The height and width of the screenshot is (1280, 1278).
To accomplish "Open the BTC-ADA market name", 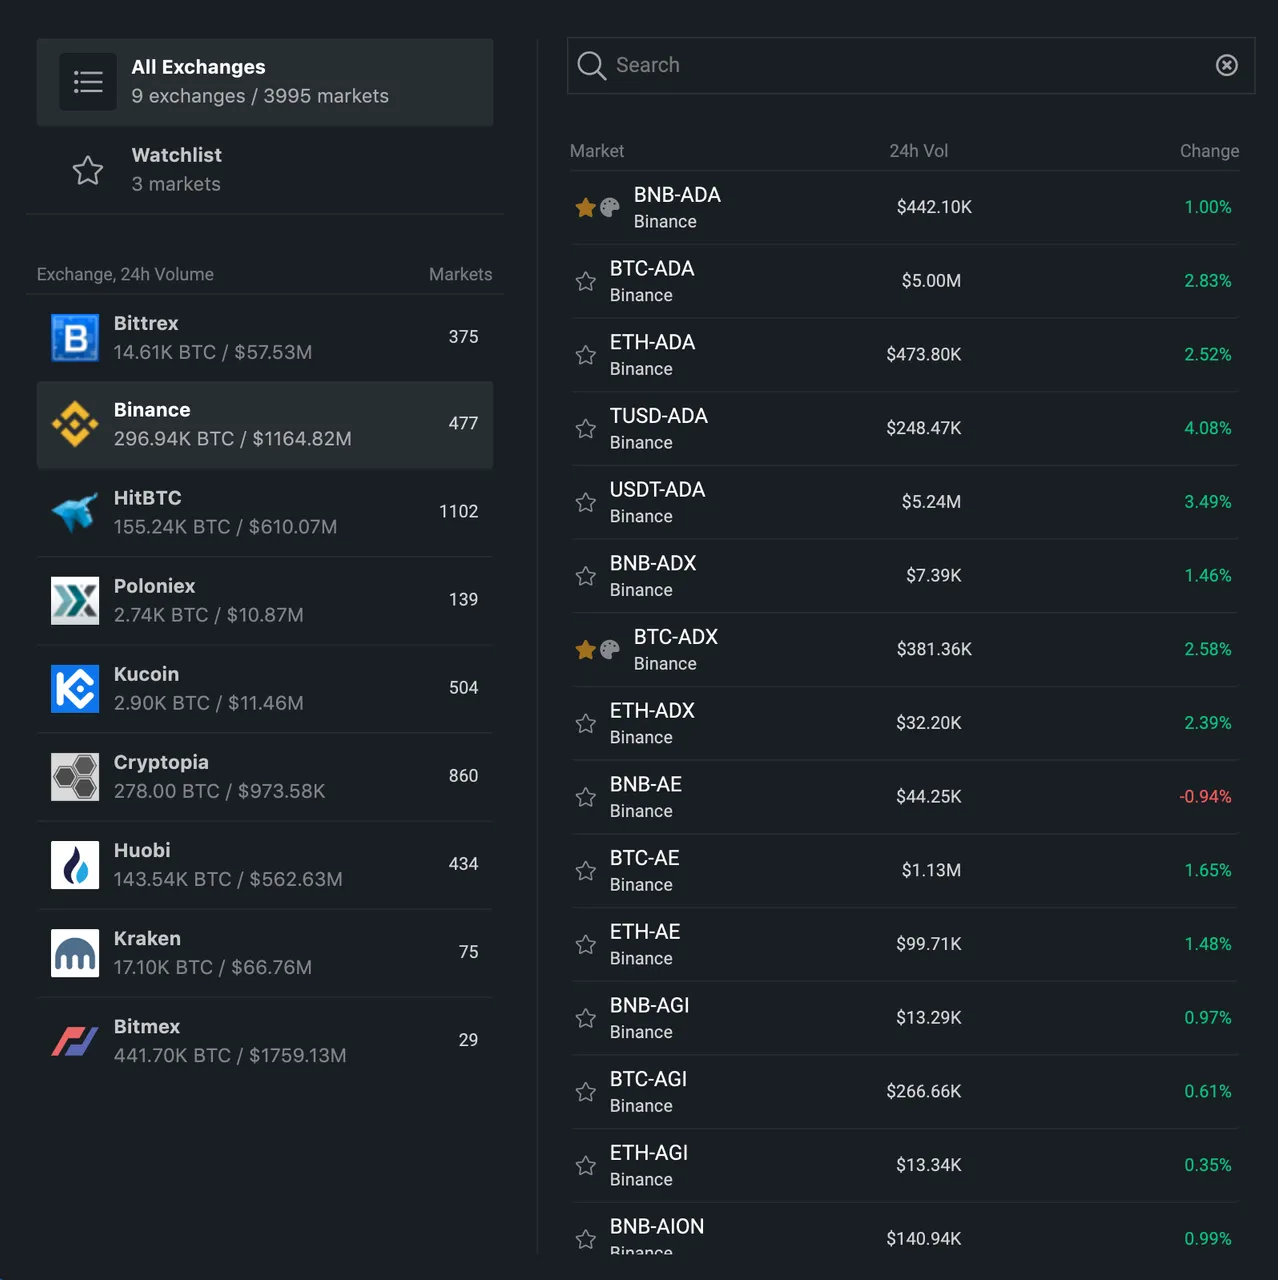I will [x=652, y=268].
